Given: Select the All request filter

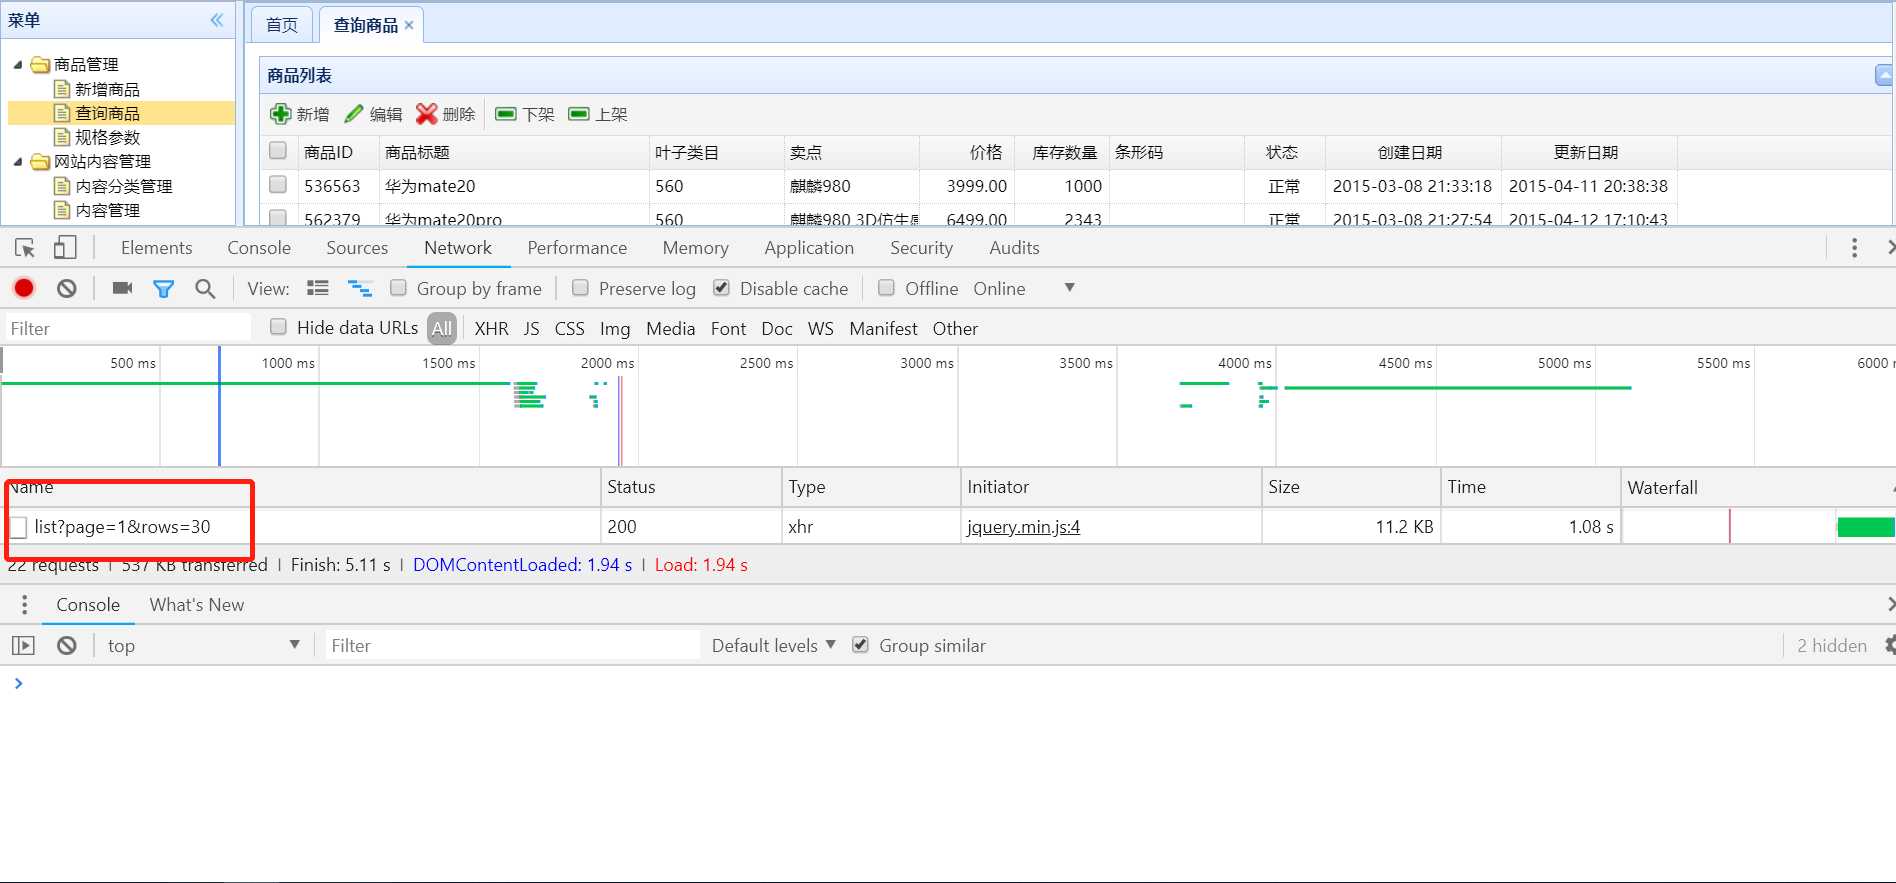Looking at the screenshot, I should pos(442,328).
